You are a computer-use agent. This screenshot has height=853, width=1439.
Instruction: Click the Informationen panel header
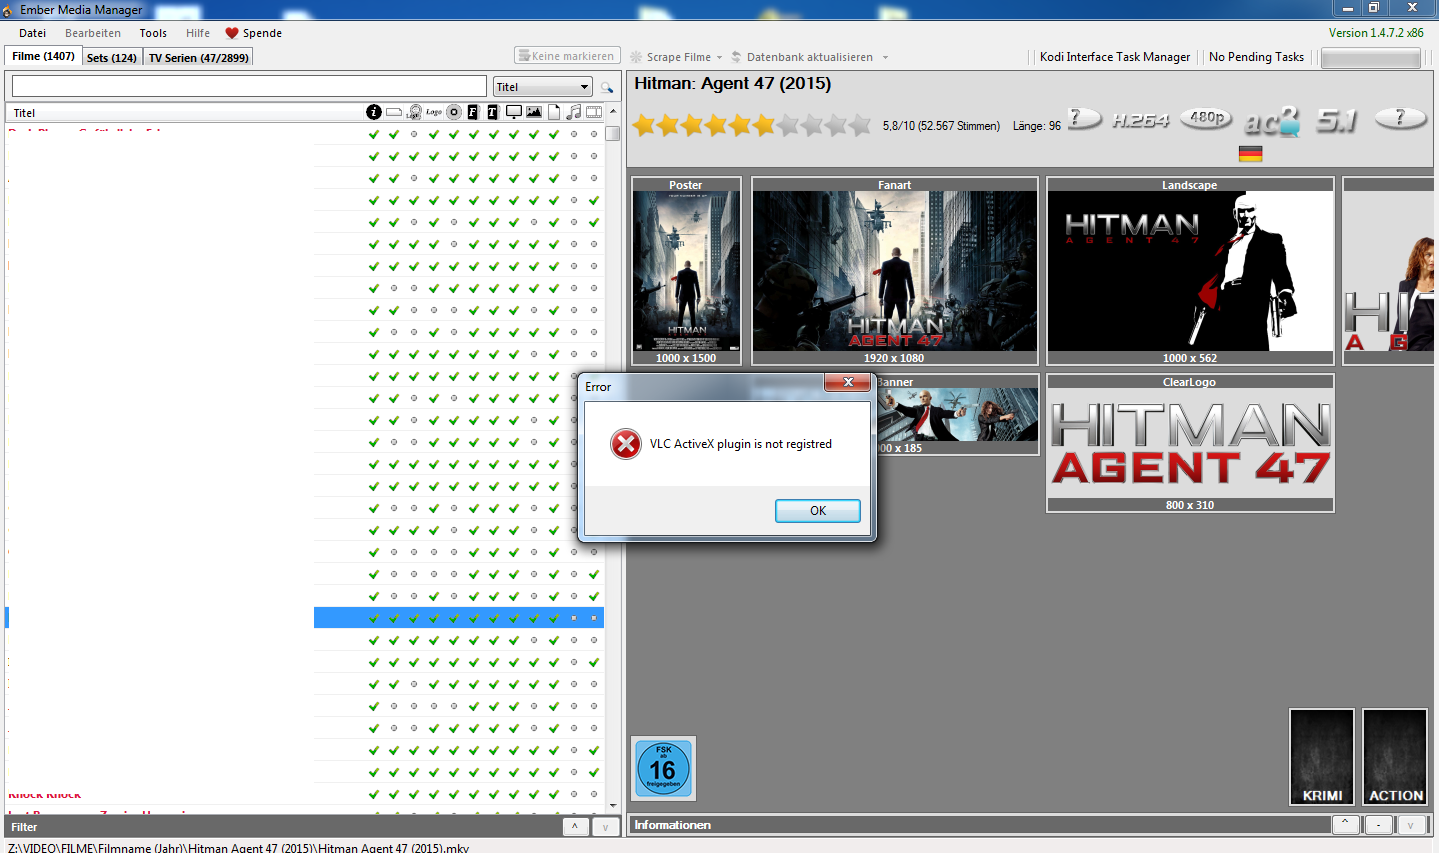pos(979,825)
